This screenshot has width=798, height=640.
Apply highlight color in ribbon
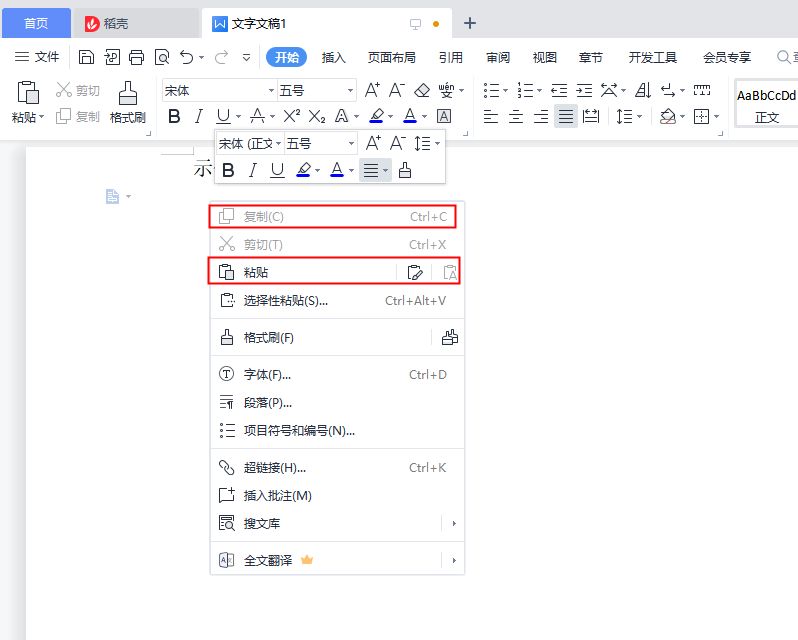point(377,117)
